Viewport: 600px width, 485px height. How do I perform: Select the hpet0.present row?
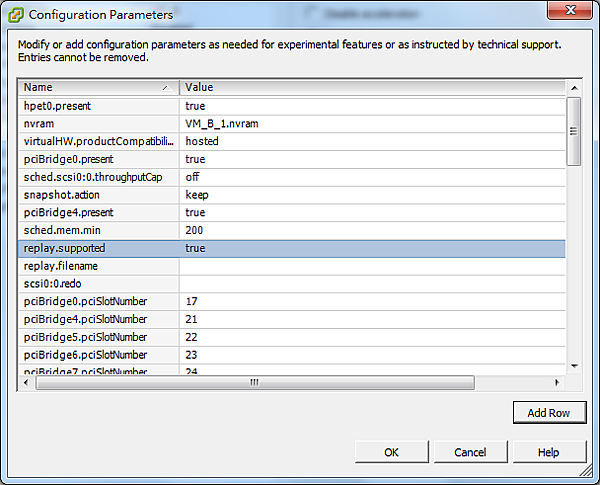point(98,105)
